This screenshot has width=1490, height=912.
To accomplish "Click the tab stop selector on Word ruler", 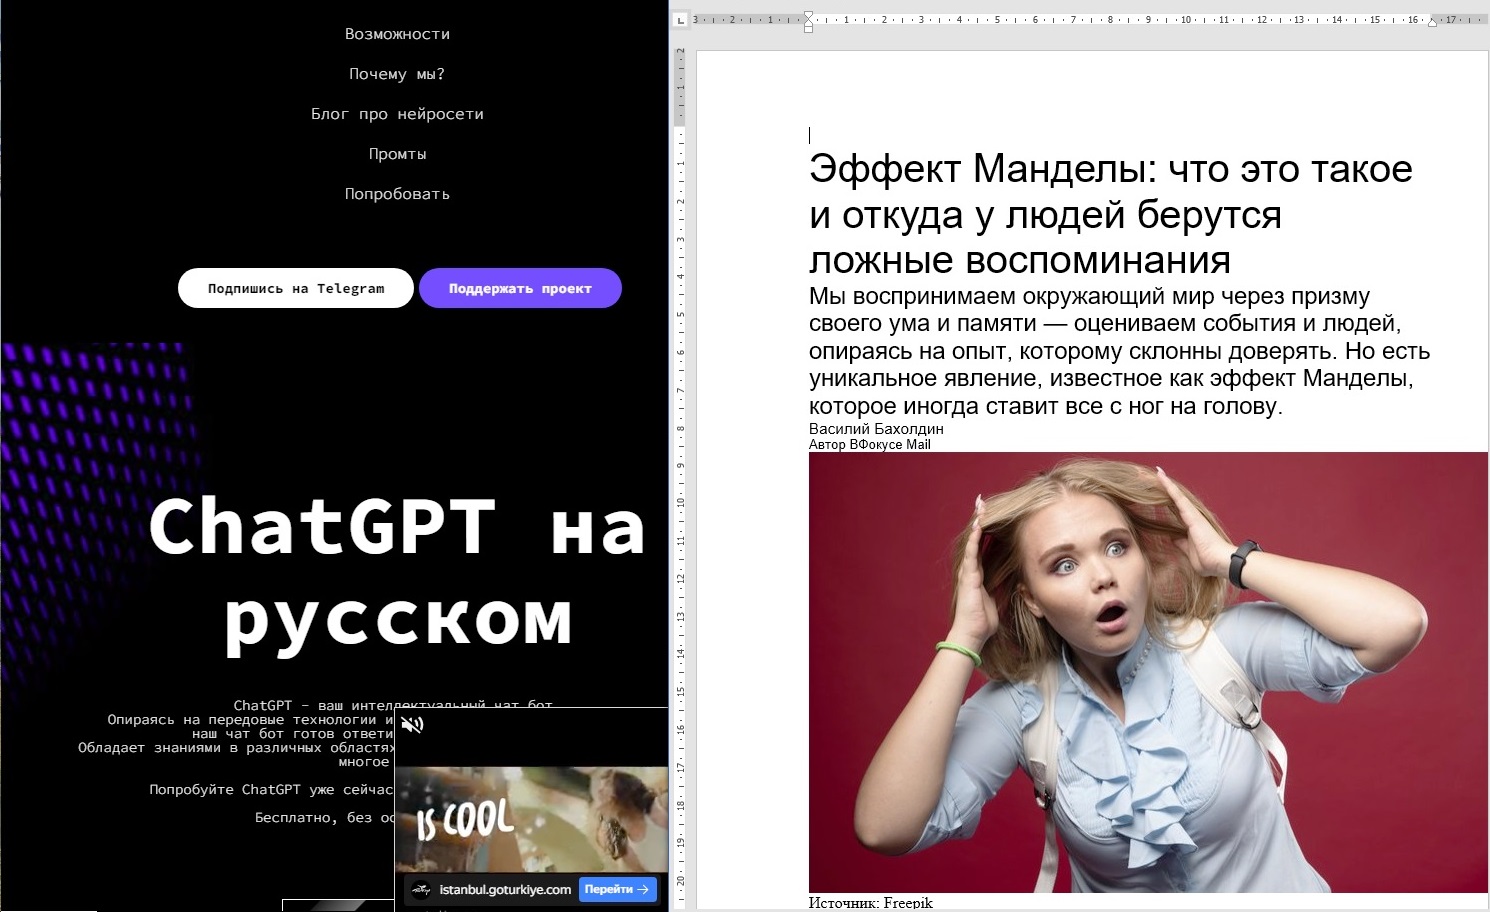I will tap(680, 19).
